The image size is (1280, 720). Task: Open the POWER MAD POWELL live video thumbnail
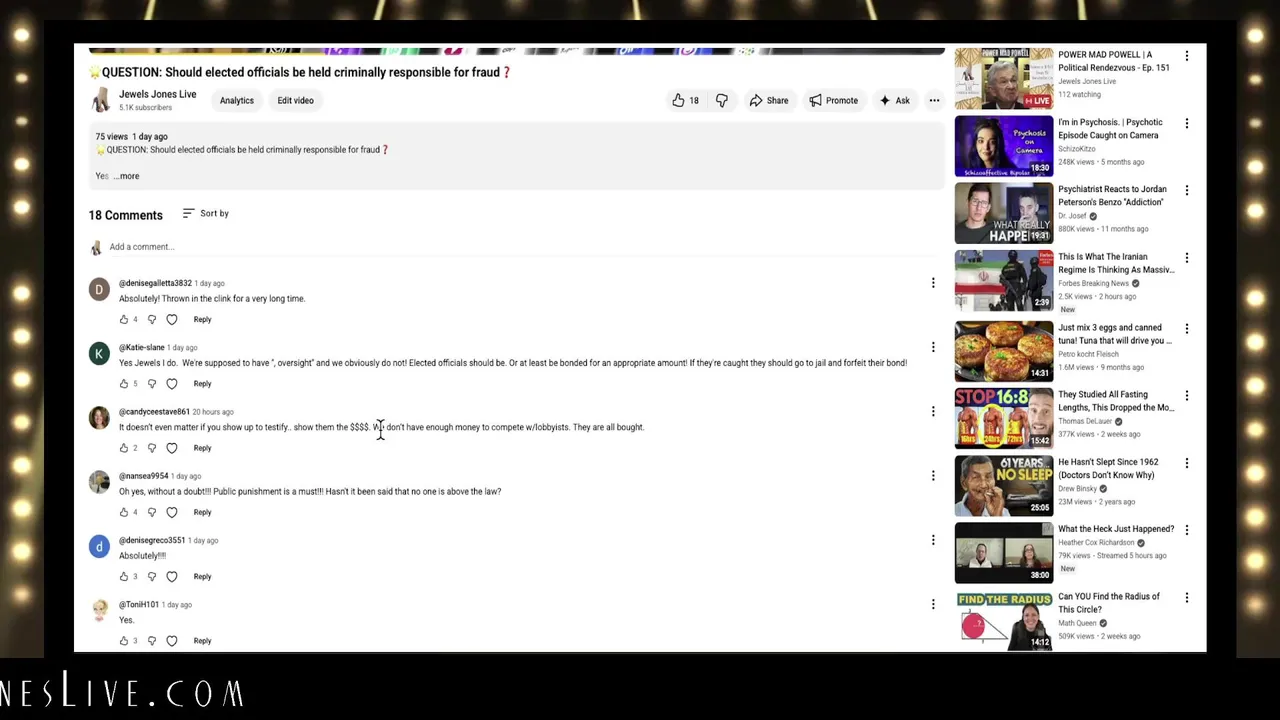coord(1003,78)
